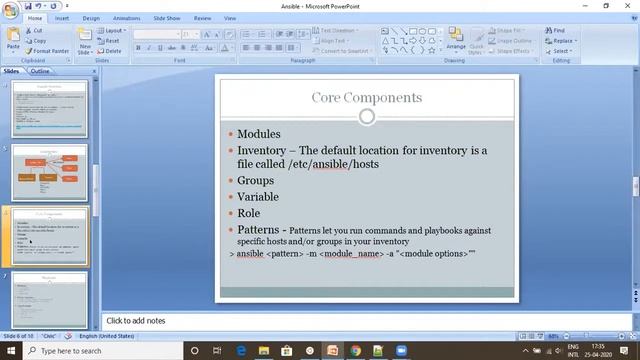Center the text
Viewport: 640px width, 360px height.
pyautogui.click(x=257, y=48)
